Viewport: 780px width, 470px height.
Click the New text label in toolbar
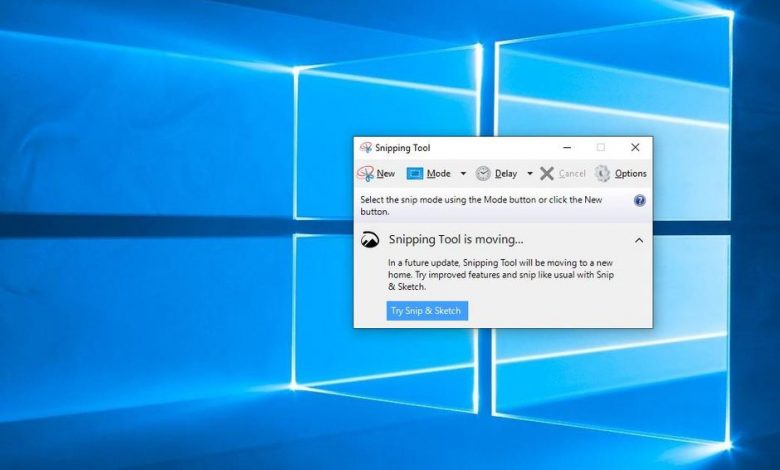[386, 174]
